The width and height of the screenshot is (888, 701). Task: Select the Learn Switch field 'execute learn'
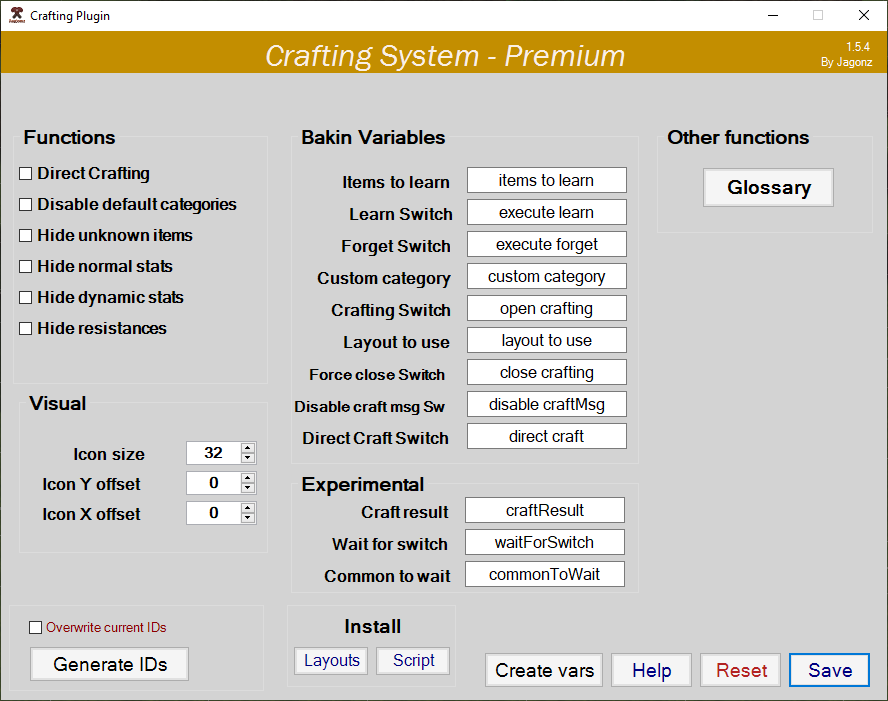[x=547, y=212]
